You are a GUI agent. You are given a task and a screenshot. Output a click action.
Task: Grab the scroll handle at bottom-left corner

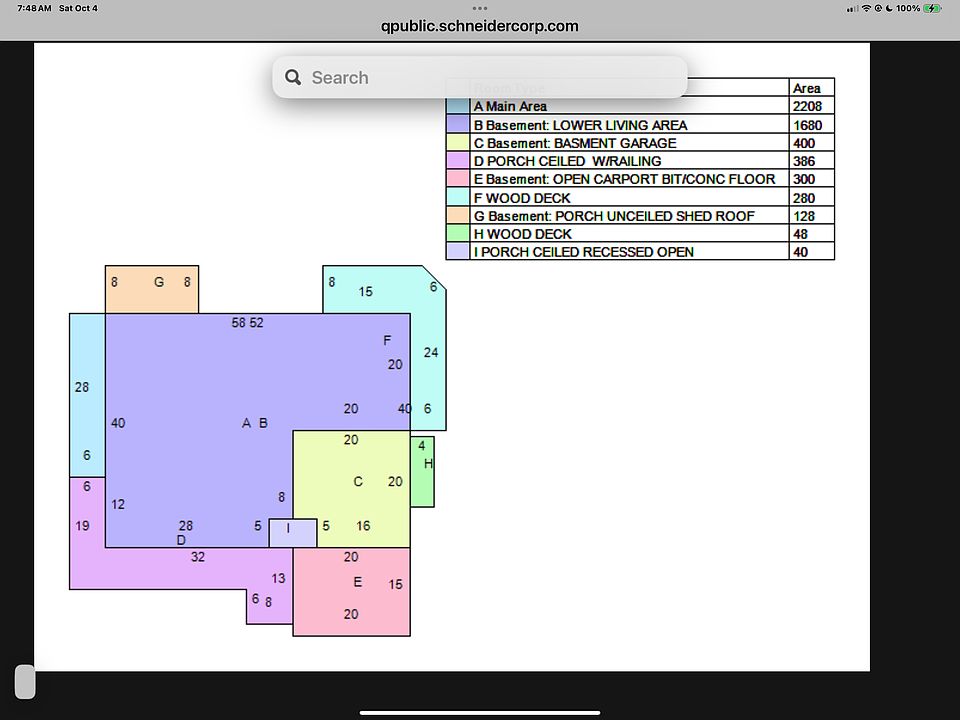[x=25, y=681]
